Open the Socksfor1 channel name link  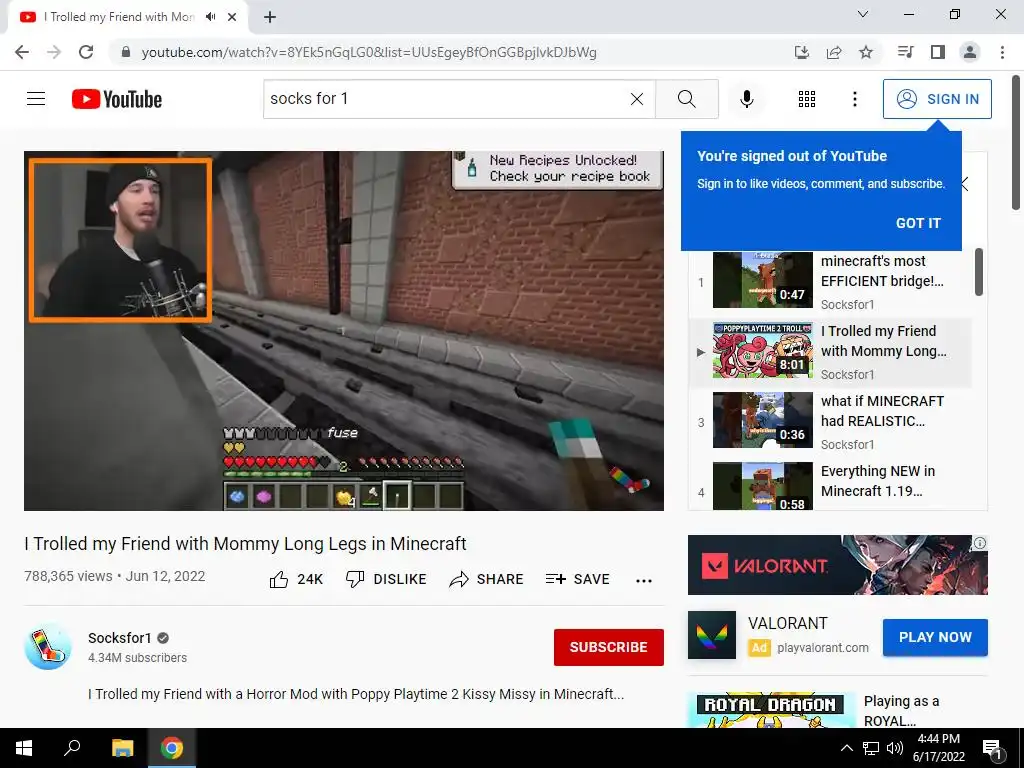(120, 638)
